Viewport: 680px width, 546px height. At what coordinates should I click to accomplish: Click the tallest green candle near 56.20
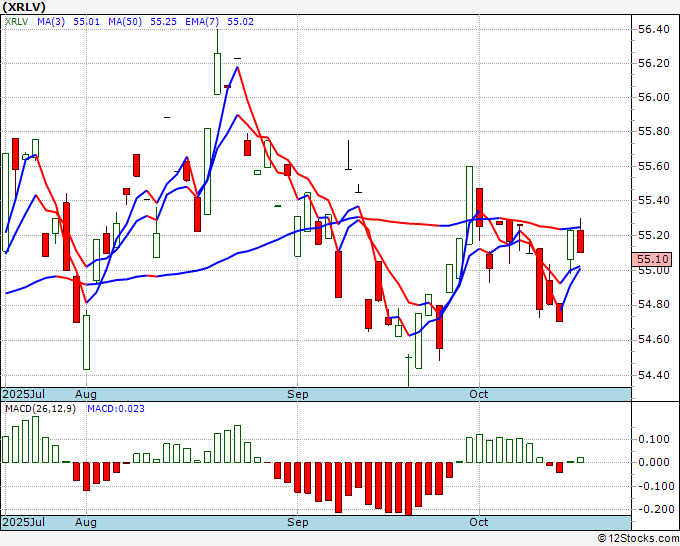click(x=217, y=74)
